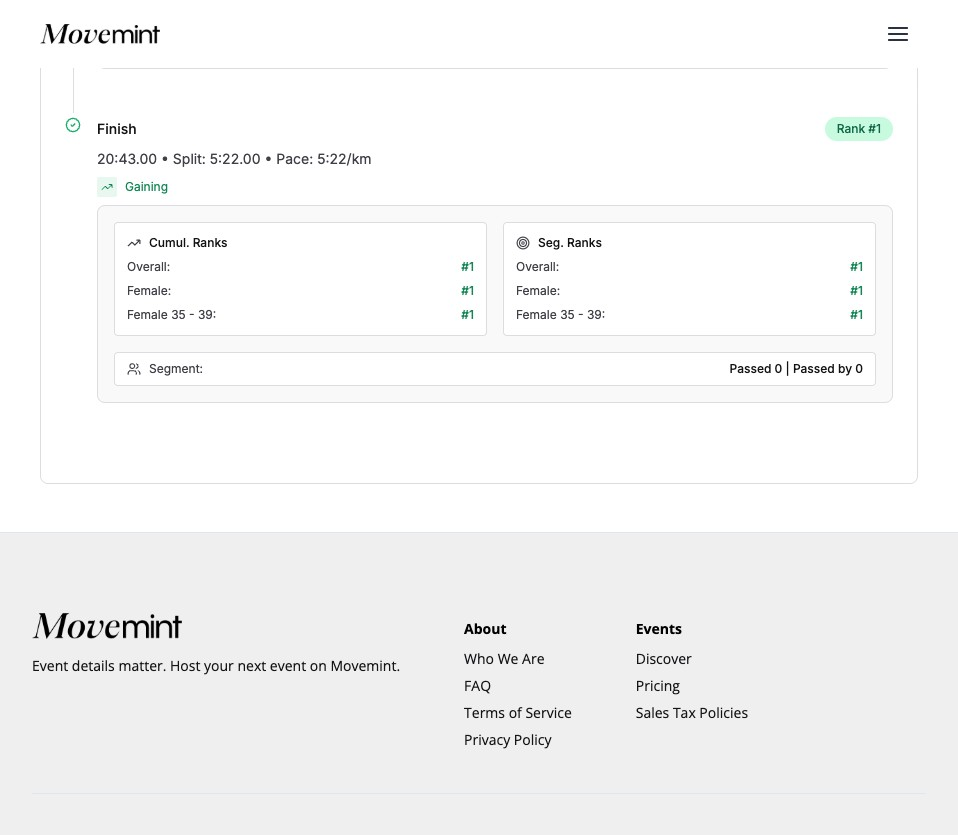The height and width of the screenshot is (835, 958).
Task: Go to Discover events
Action: point(663,659)
